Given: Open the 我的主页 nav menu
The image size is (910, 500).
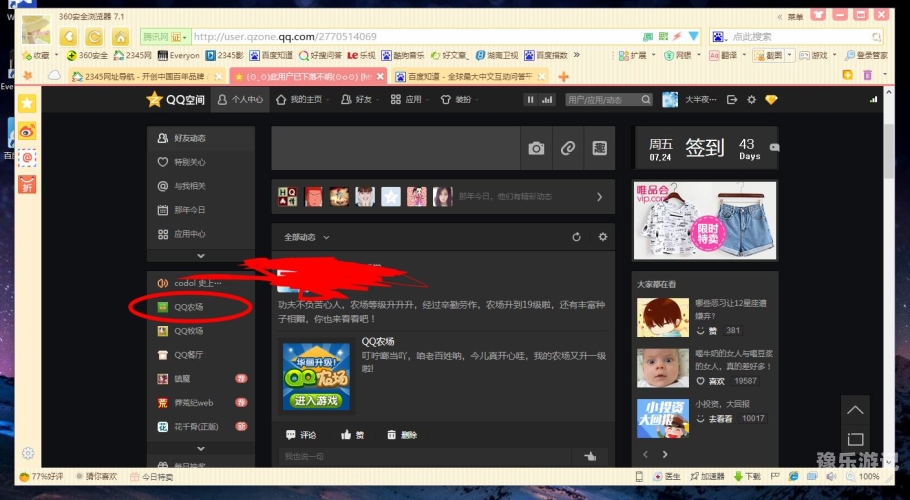Looking at the screenshot, I should (x=302, y=100).
